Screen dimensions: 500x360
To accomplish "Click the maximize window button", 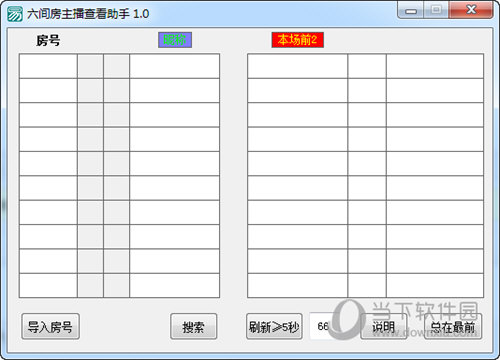I will [436, 10].
